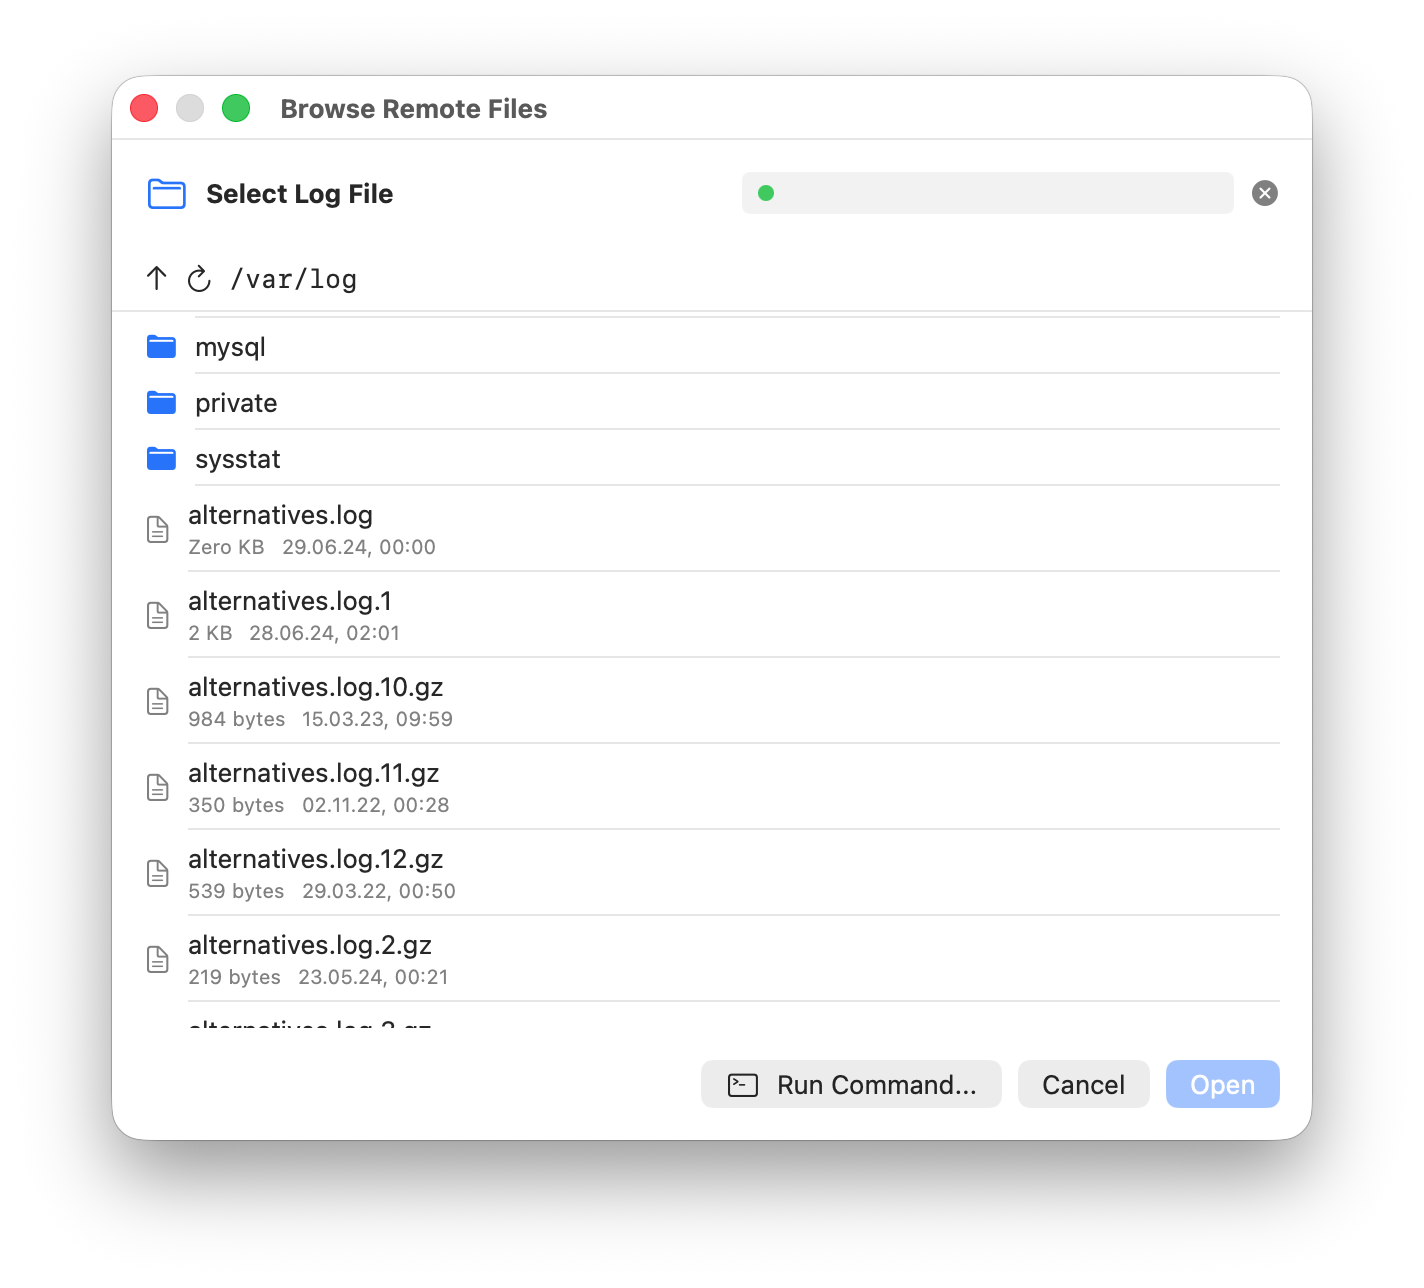Click the document icon beside alternatives.log
This screenshot has height=1288, width=1424.
tap(158, 528)
